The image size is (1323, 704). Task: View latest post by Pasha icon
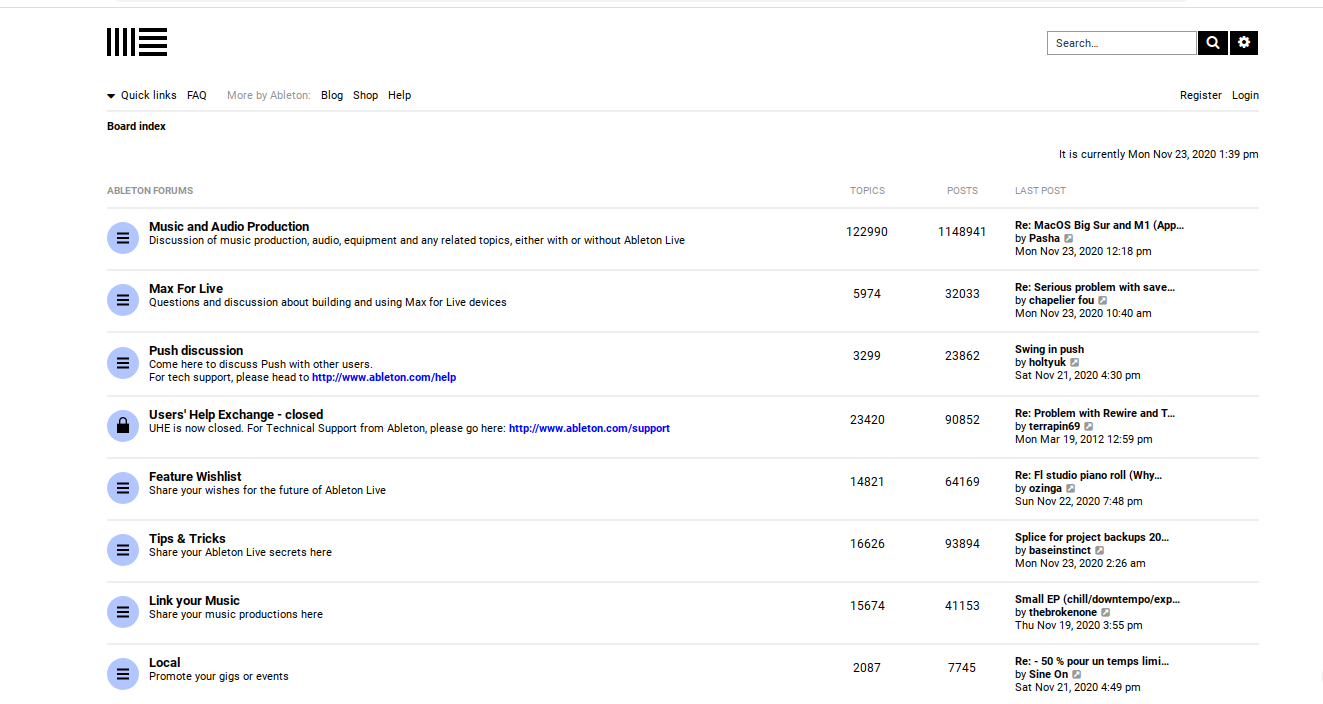tap(1069, 239)
